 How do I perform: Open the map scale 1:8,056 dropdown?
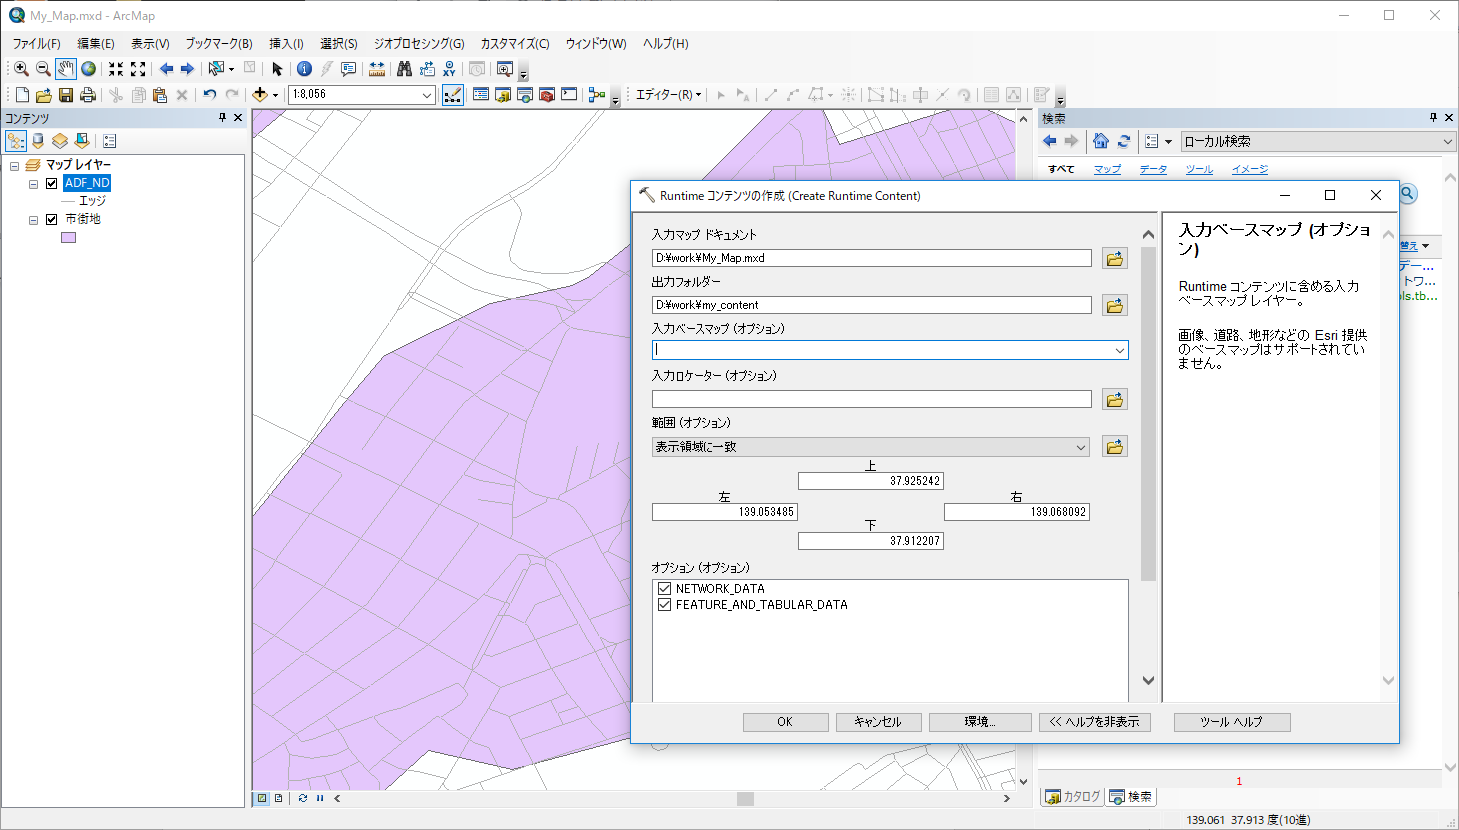pos(427,95)
